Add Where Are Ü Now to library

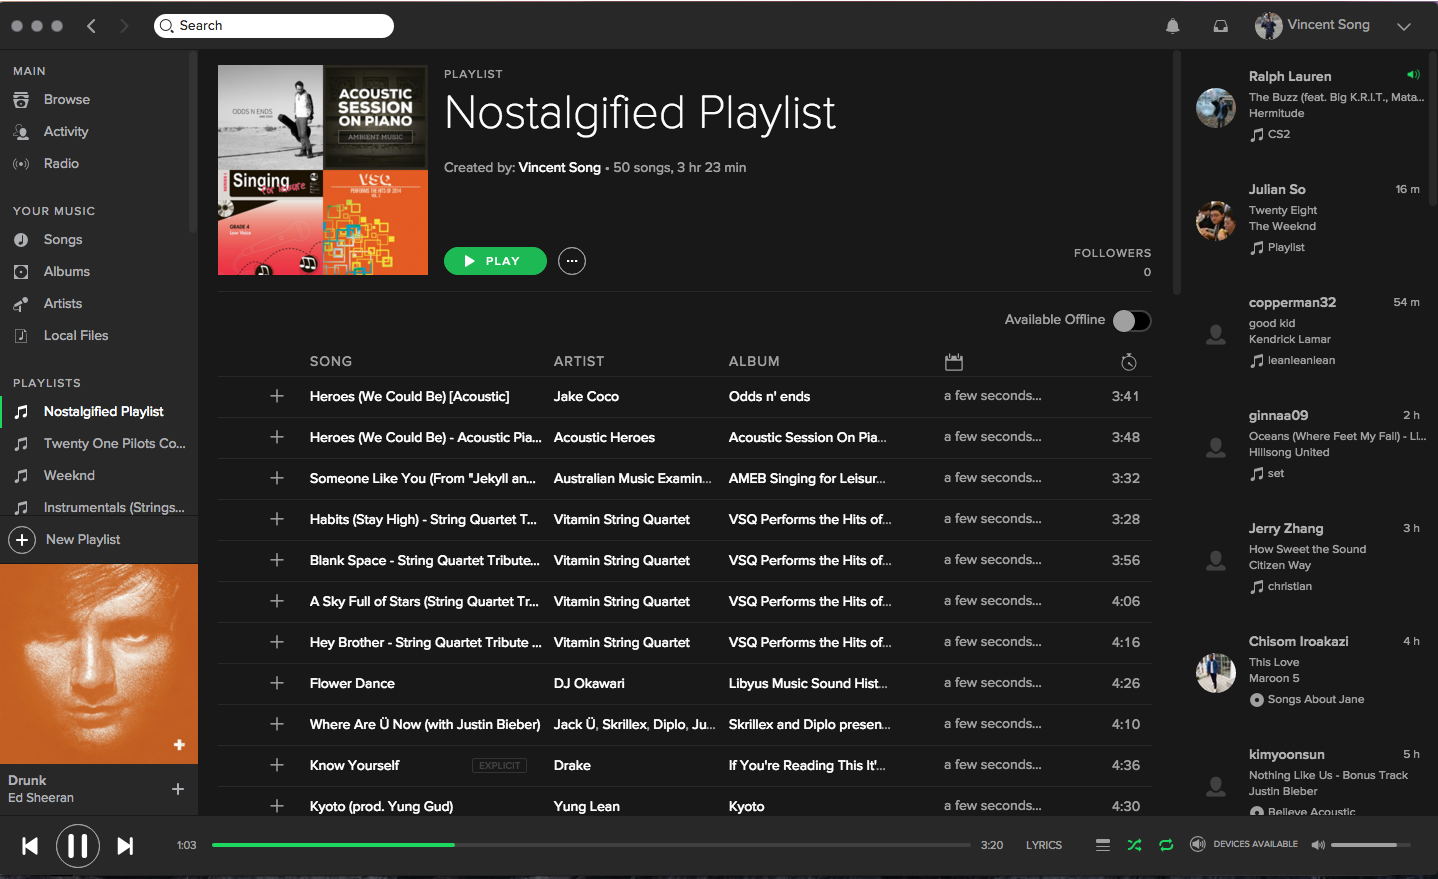tap(277, 724)
